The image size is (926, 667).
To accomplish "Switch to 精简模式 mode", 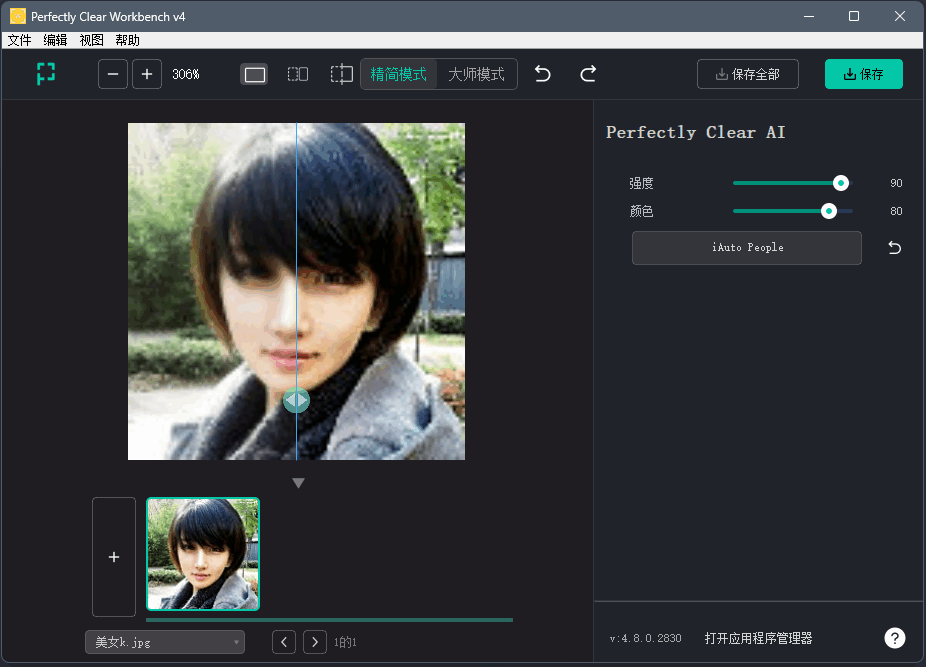I will (399, 74).
